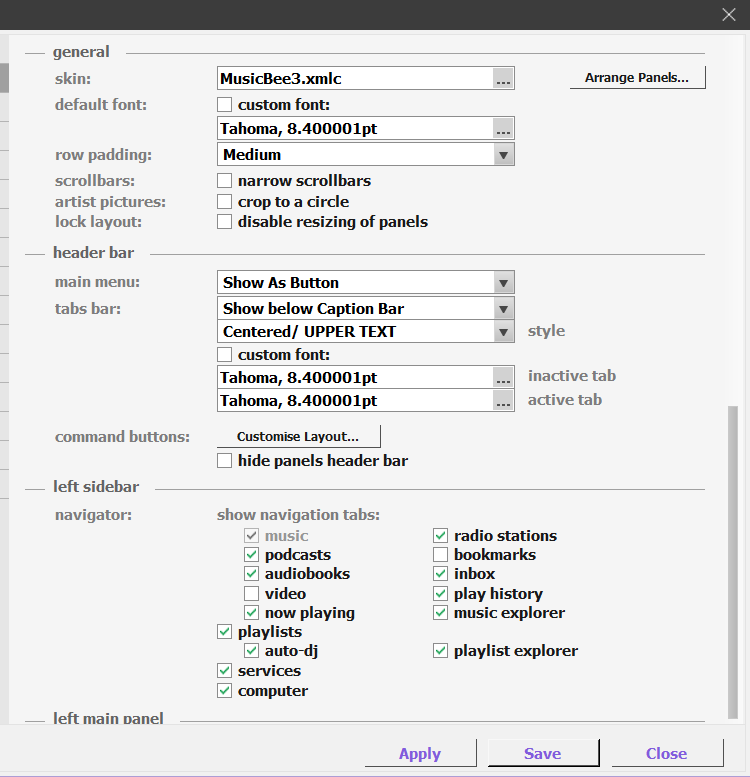Enable the bookmarks navigation tab

pyautogui.click(x=440, y=555)
